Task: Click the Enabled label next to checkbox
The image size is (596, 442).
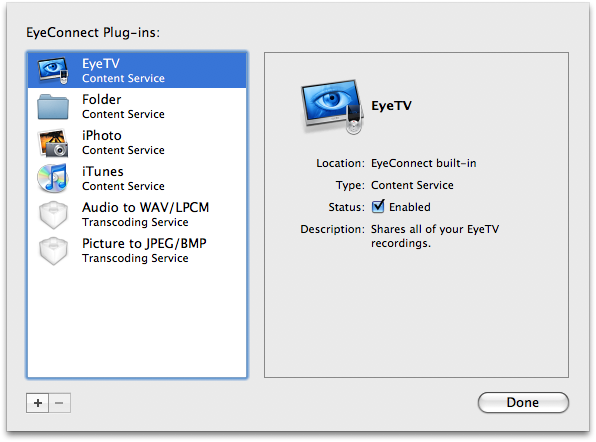Action: pos(410,207)
